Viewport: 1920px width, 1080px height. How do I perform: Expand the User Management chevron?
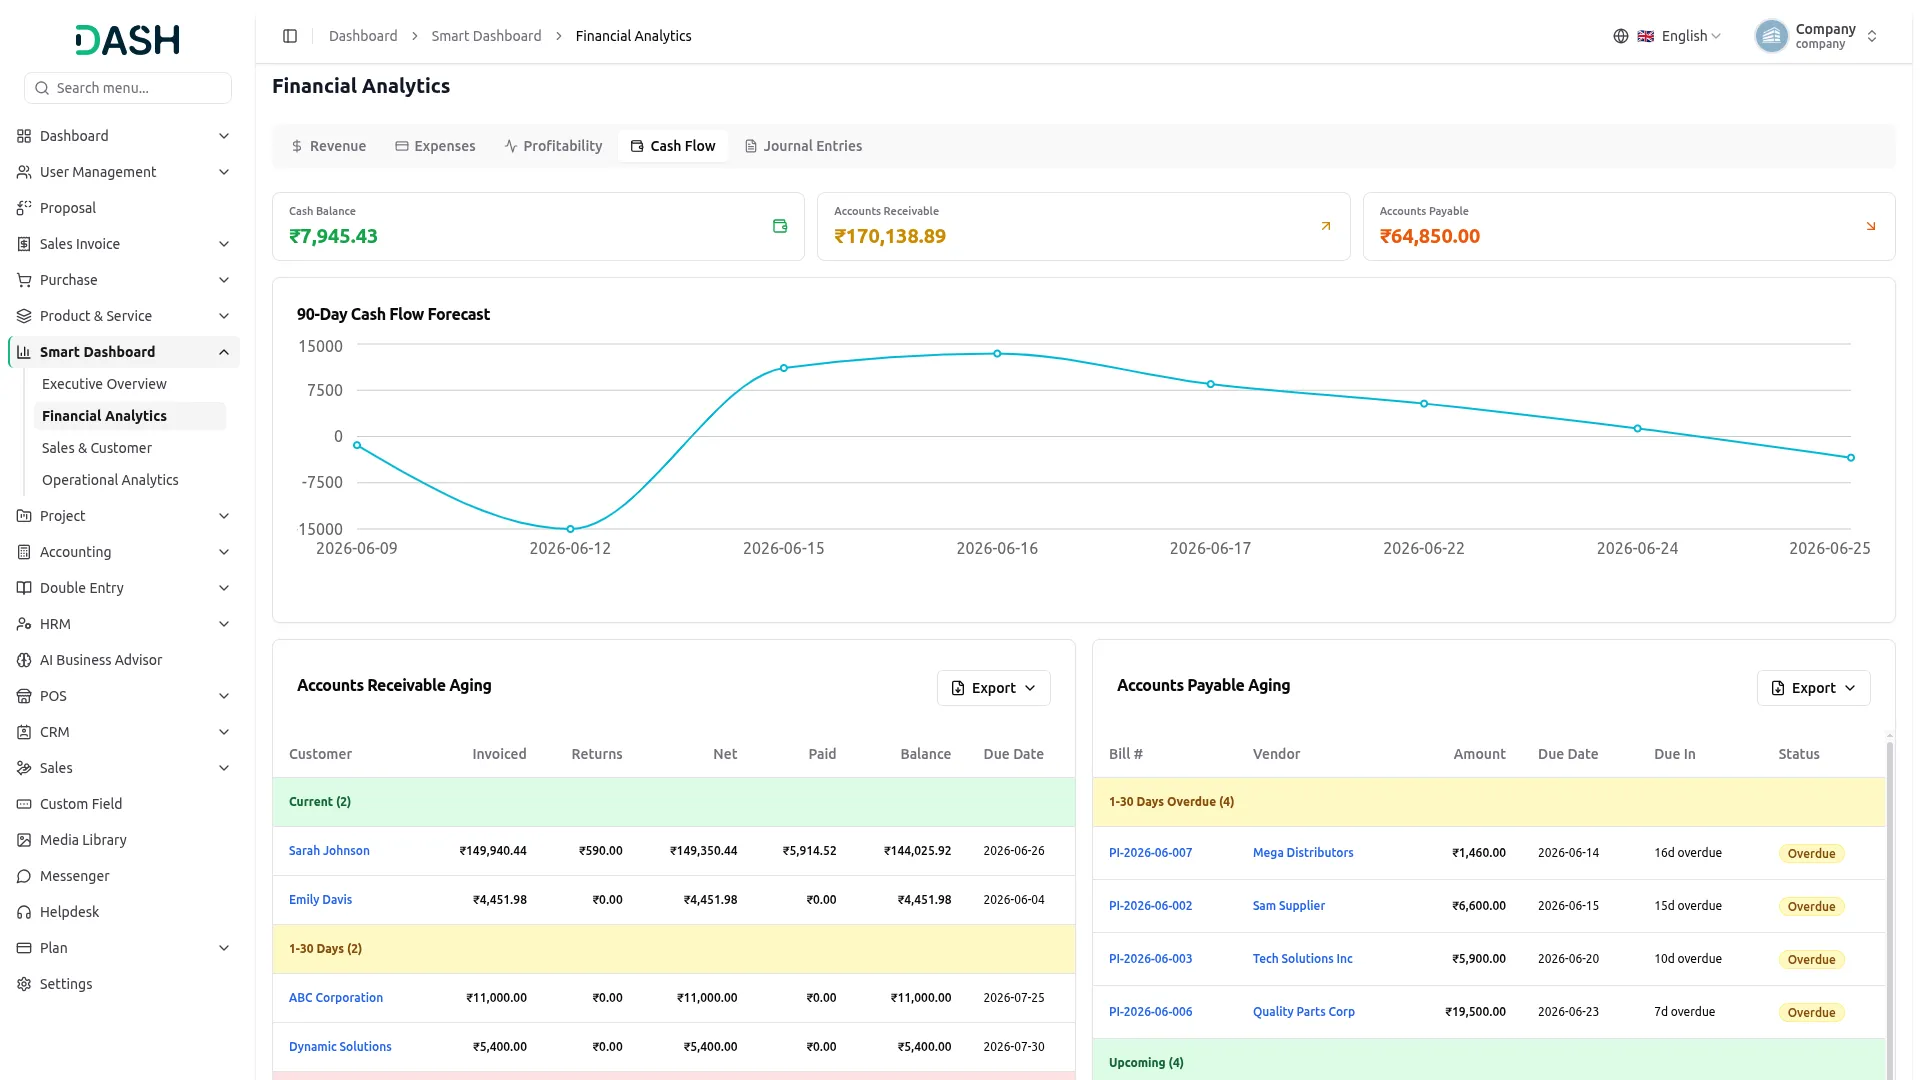(x=224, y=172)
